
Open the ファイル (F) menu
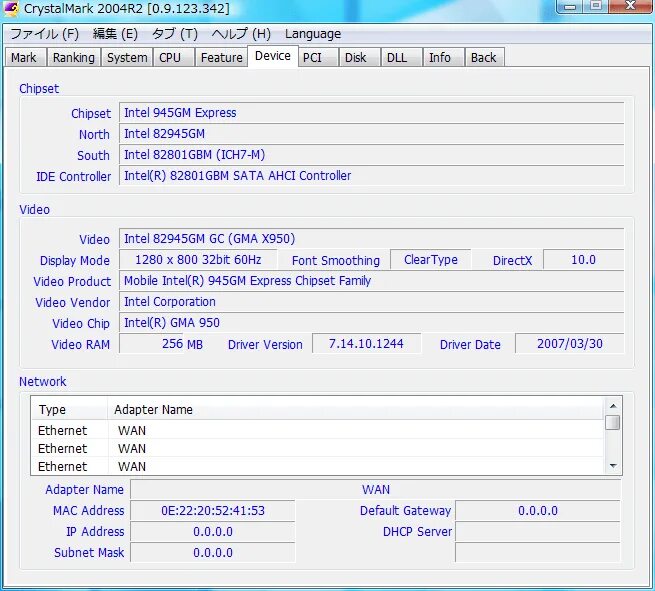(44, 34)
